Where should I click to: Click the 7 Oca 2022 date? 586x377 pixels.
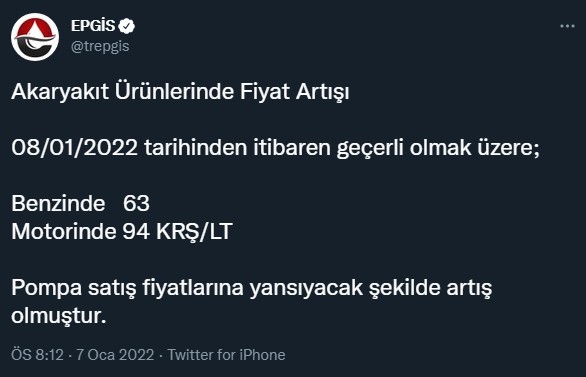115,355
